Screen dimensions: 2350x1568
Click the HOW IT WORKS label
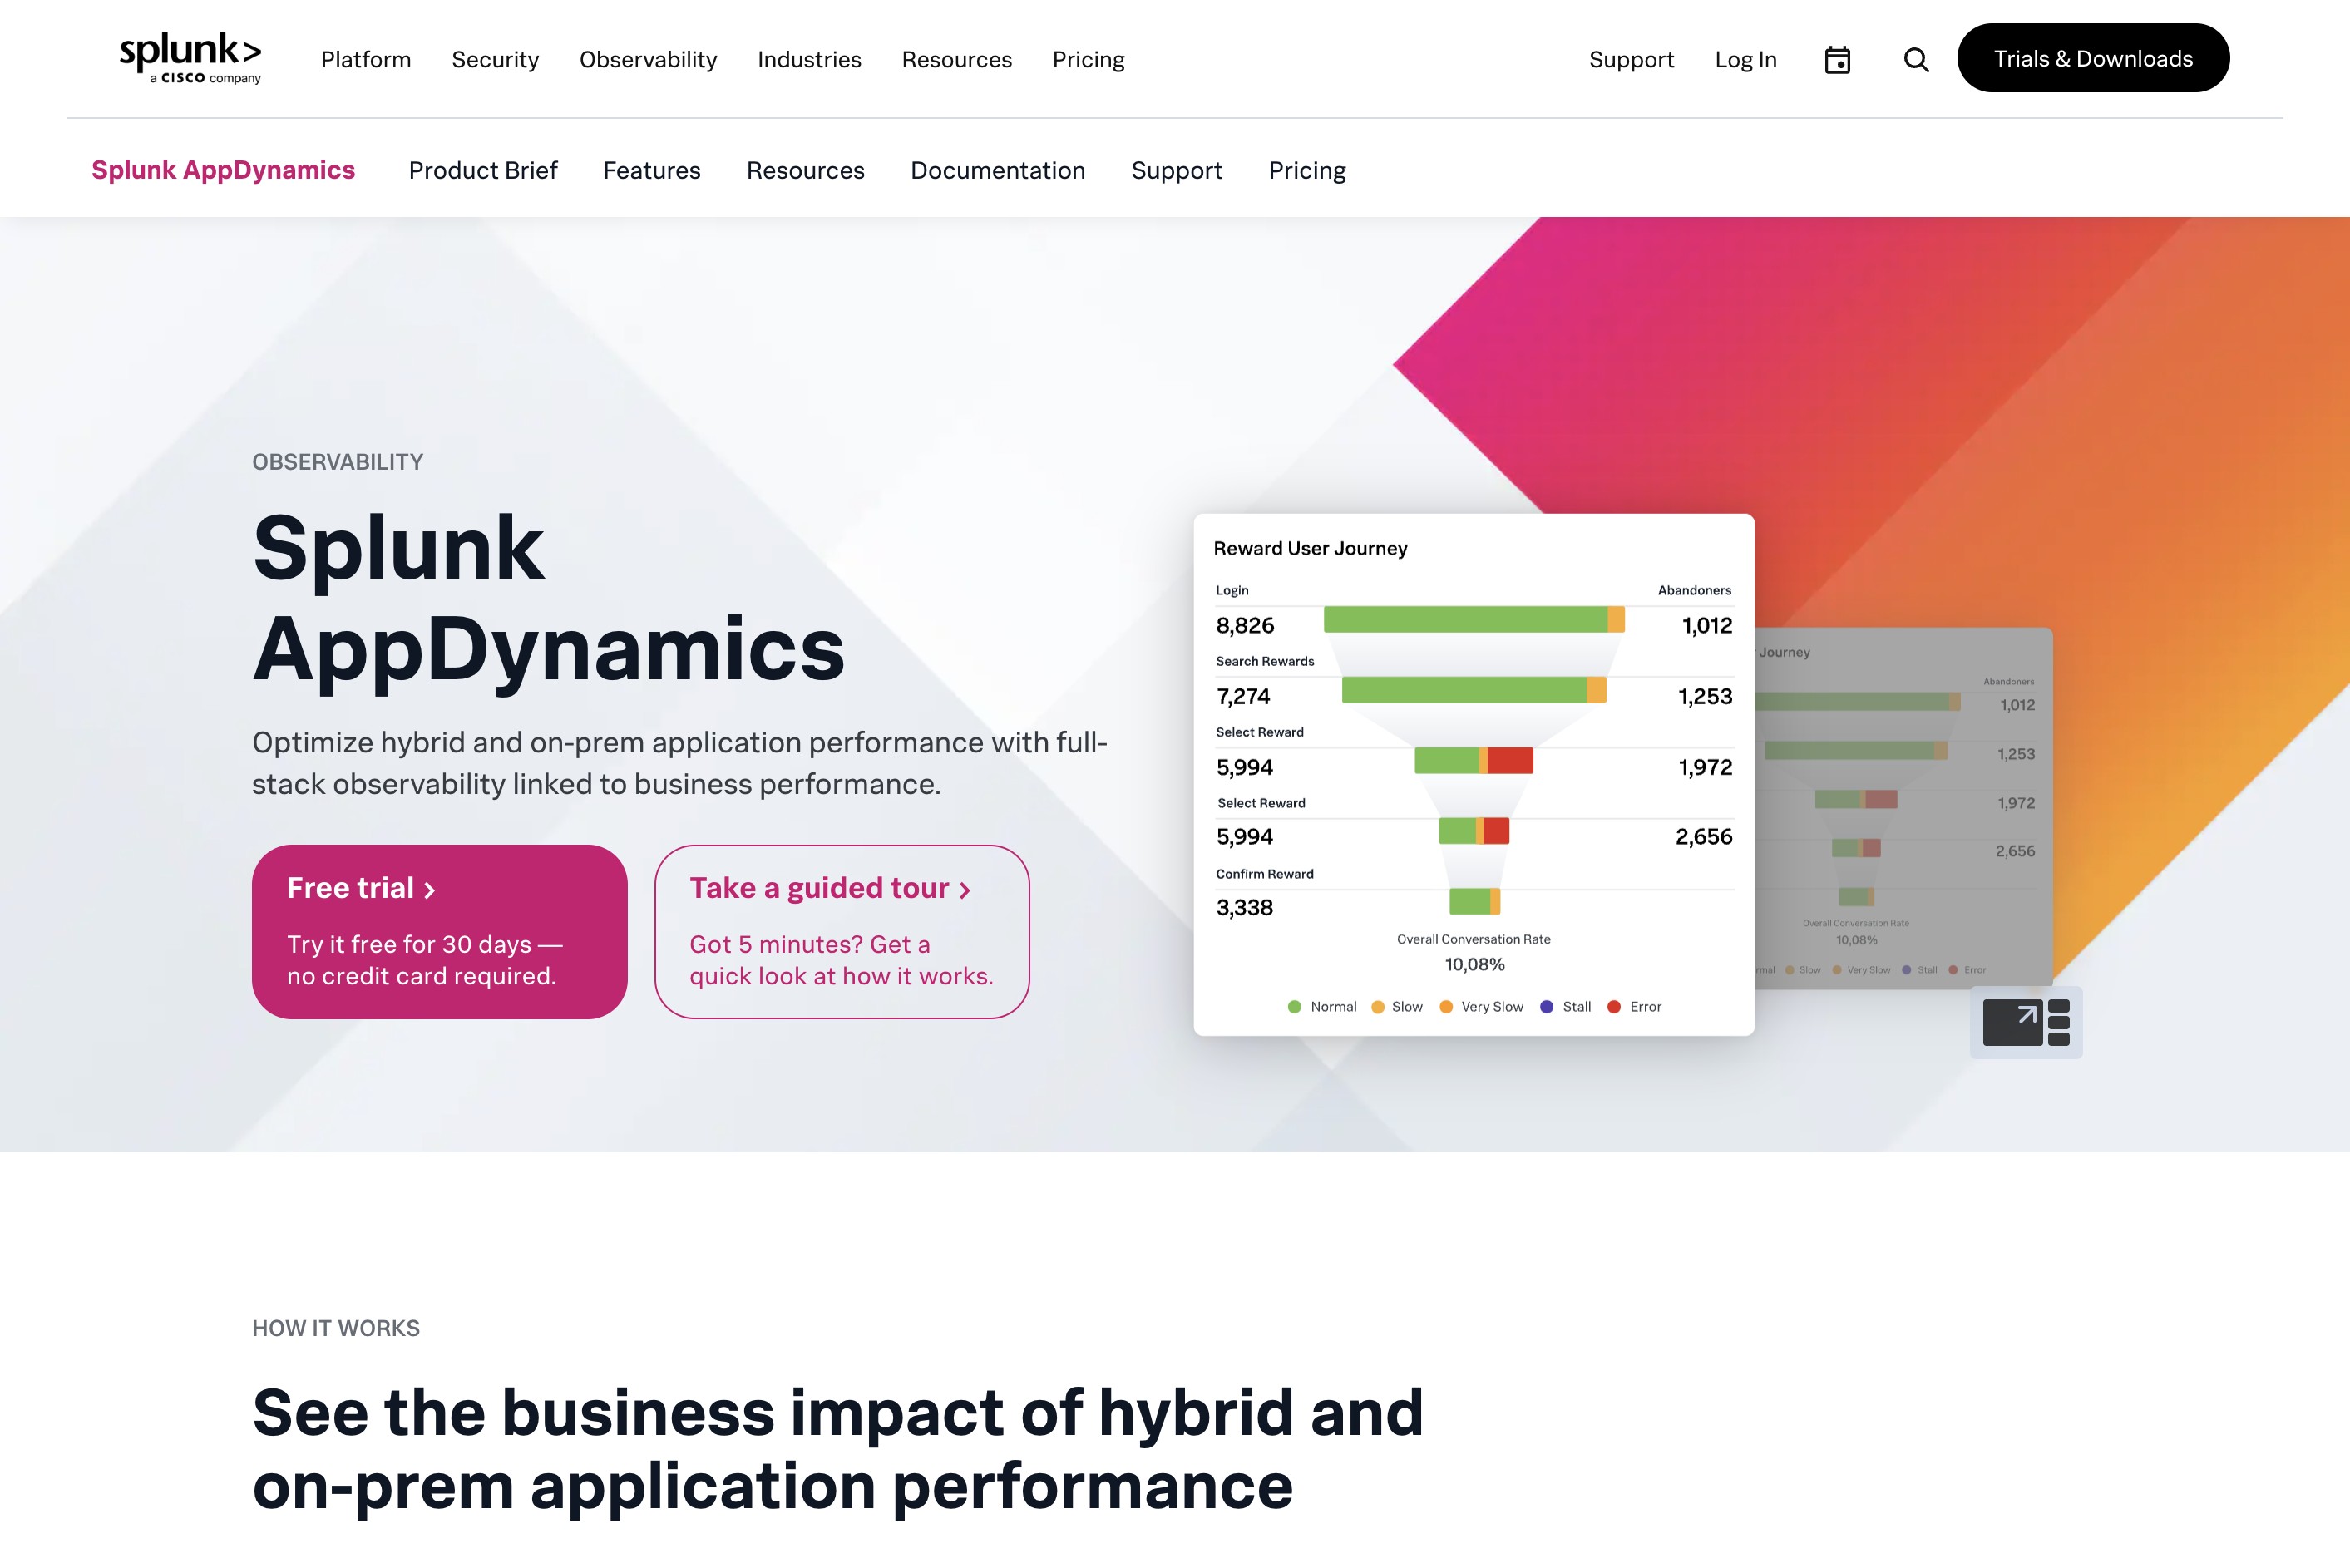point(336,1328)
